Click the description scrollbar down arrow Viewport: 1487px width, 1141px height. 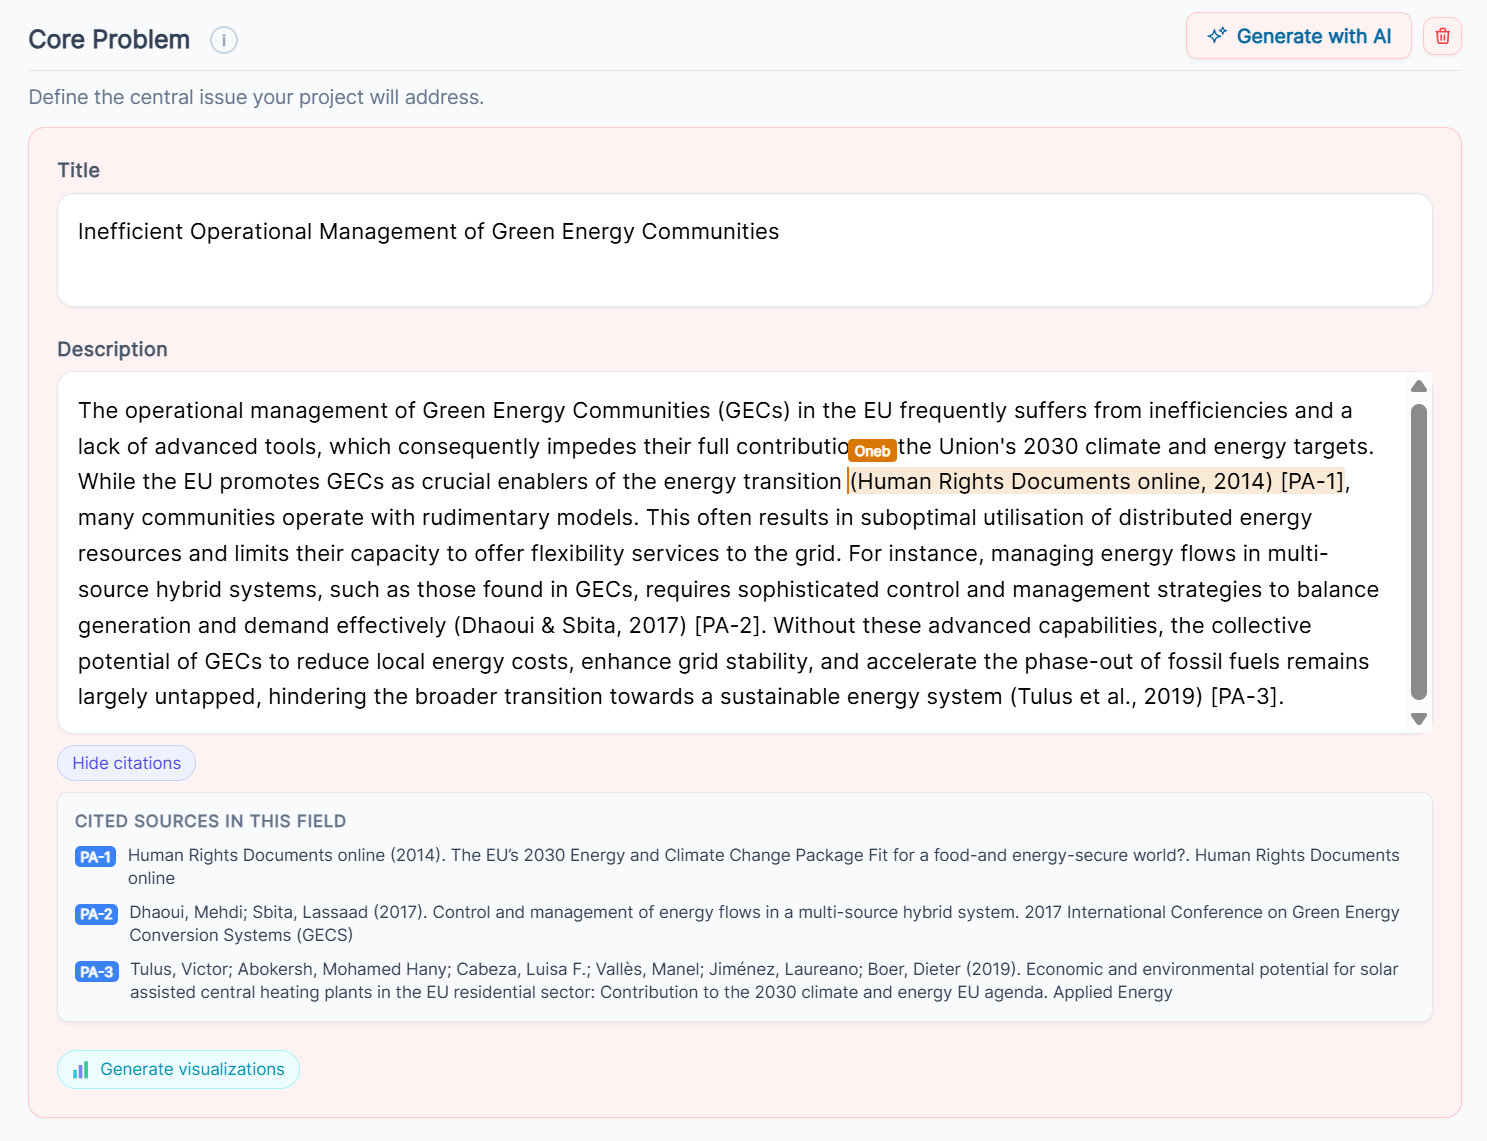[1418, 718]
